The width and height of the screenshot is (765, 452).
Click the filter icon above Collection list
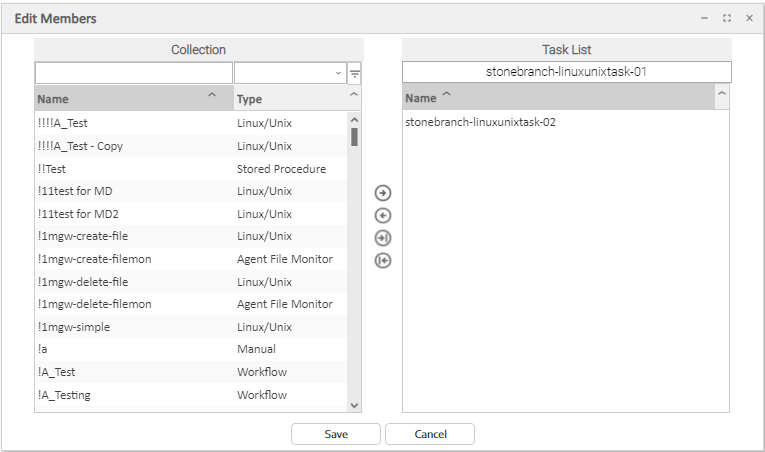pyautogui.click(x=354, y=74)
